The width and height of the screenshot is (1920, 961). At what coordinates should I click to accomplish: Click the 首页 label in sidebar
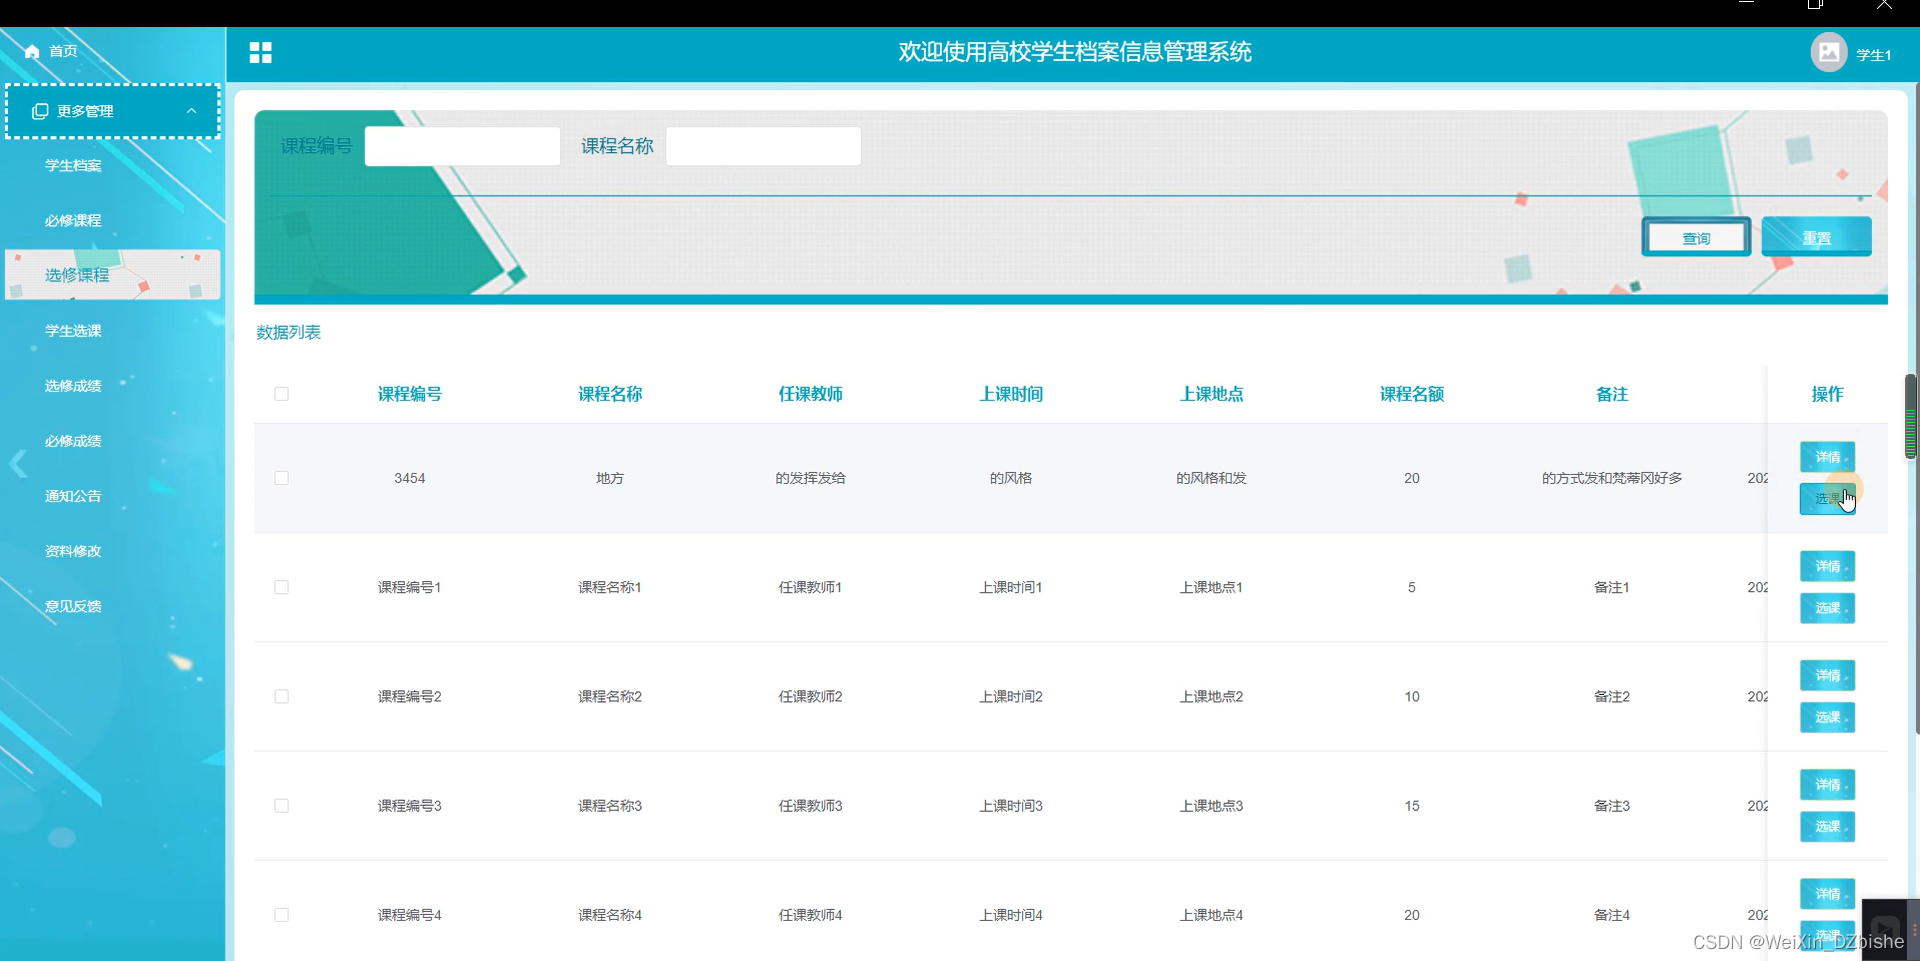[x=63, y=51]
